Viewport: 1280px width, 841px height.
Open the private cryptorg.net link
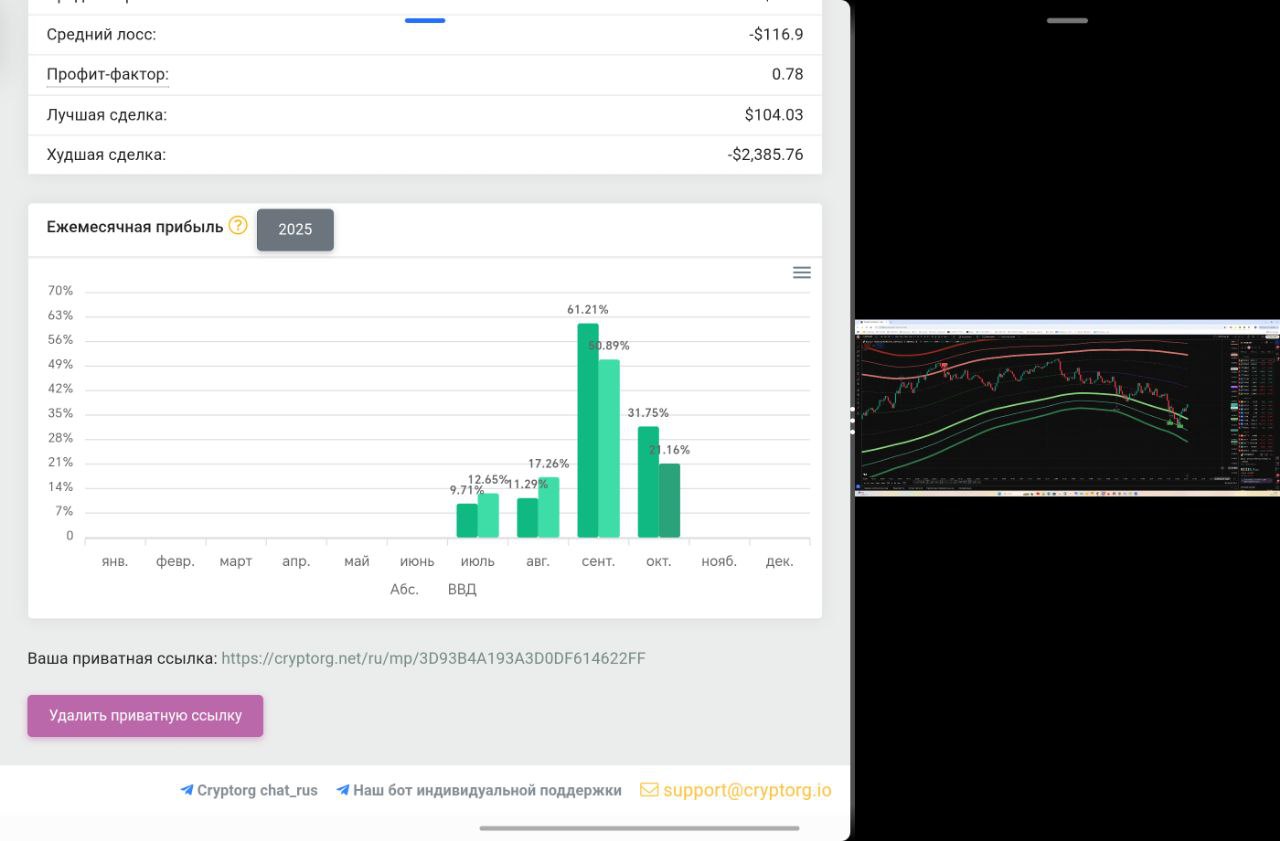(433, 658)
